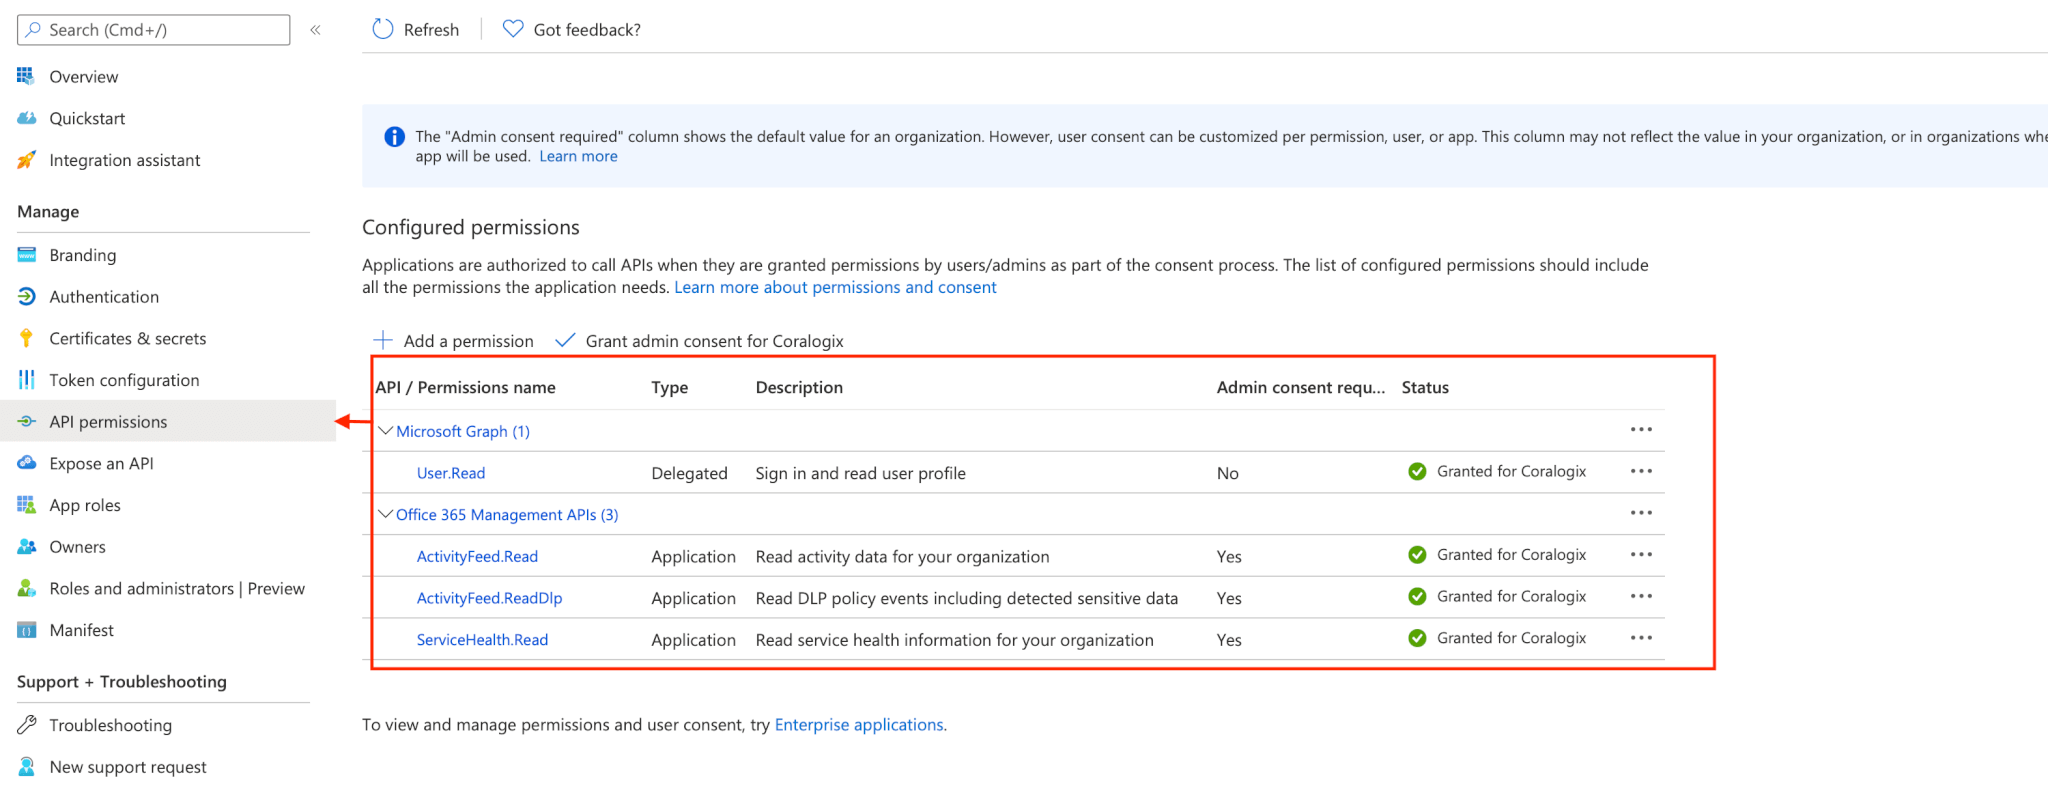
Task: Click the Certificates & secrets key icon
Action: pos(26,338)
